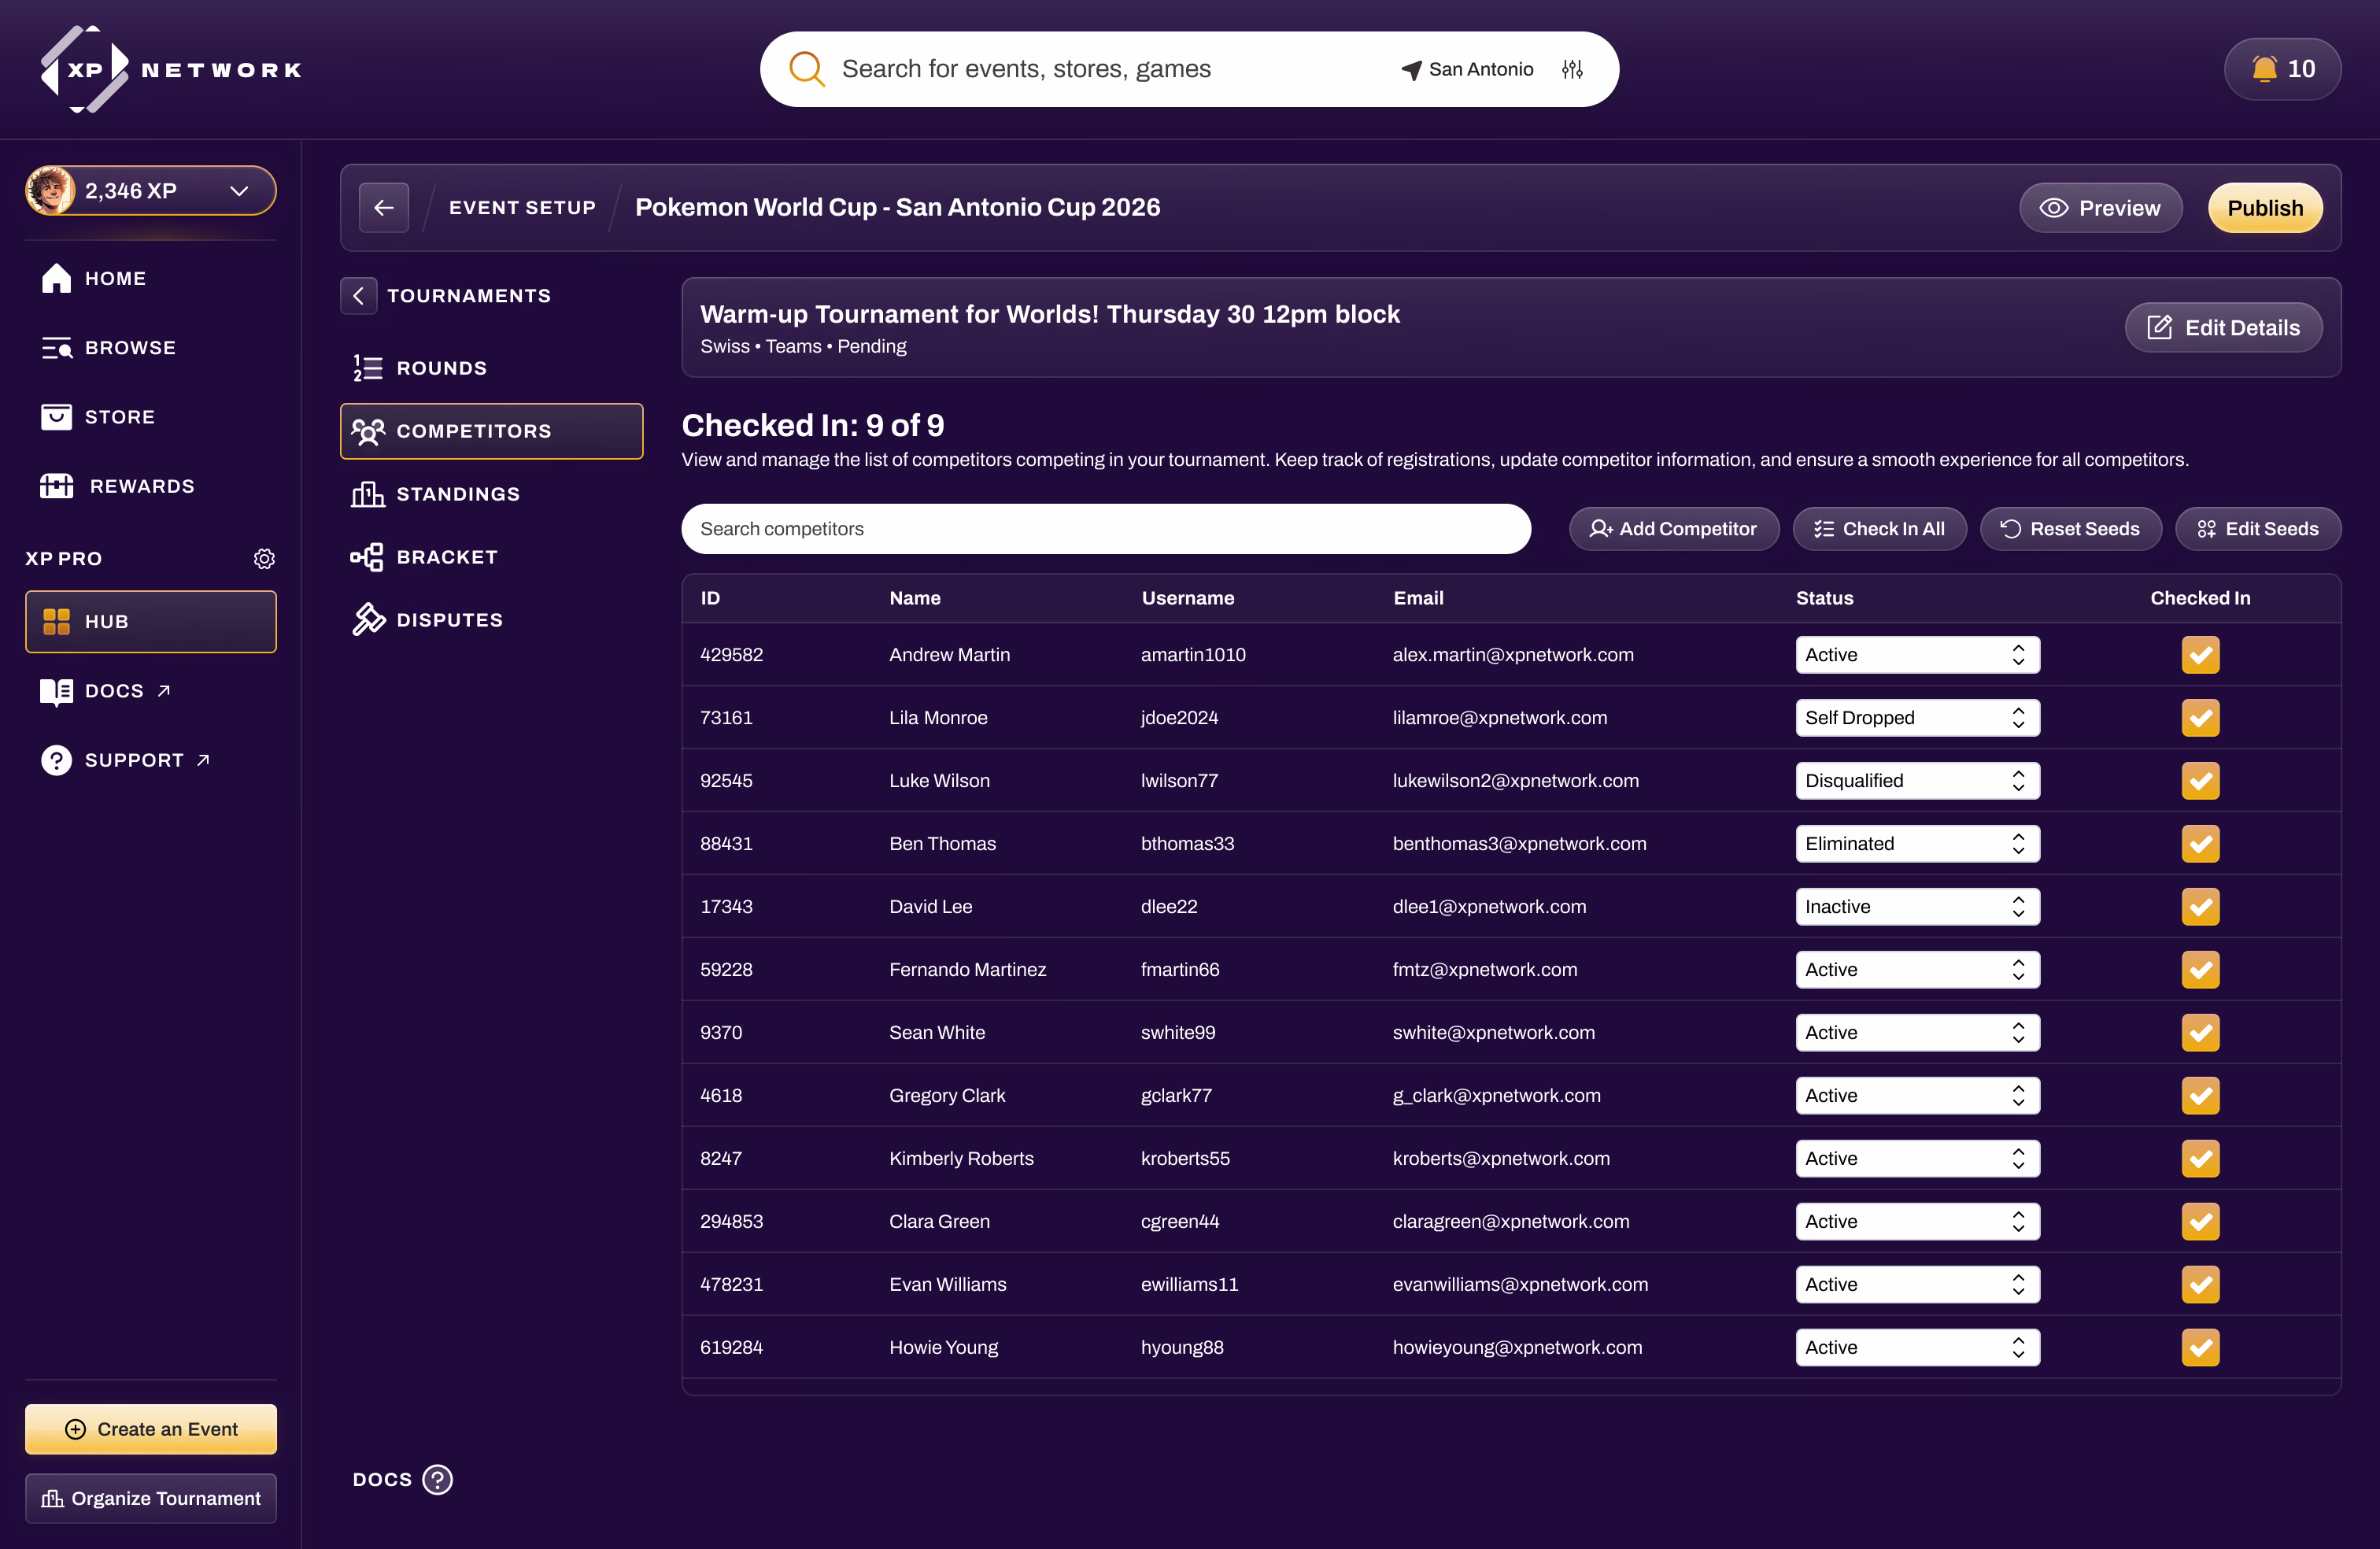Click Edit Seeds button
The width and height of the screenshot is (2380, 1549).
click(x=2258, y=528)
